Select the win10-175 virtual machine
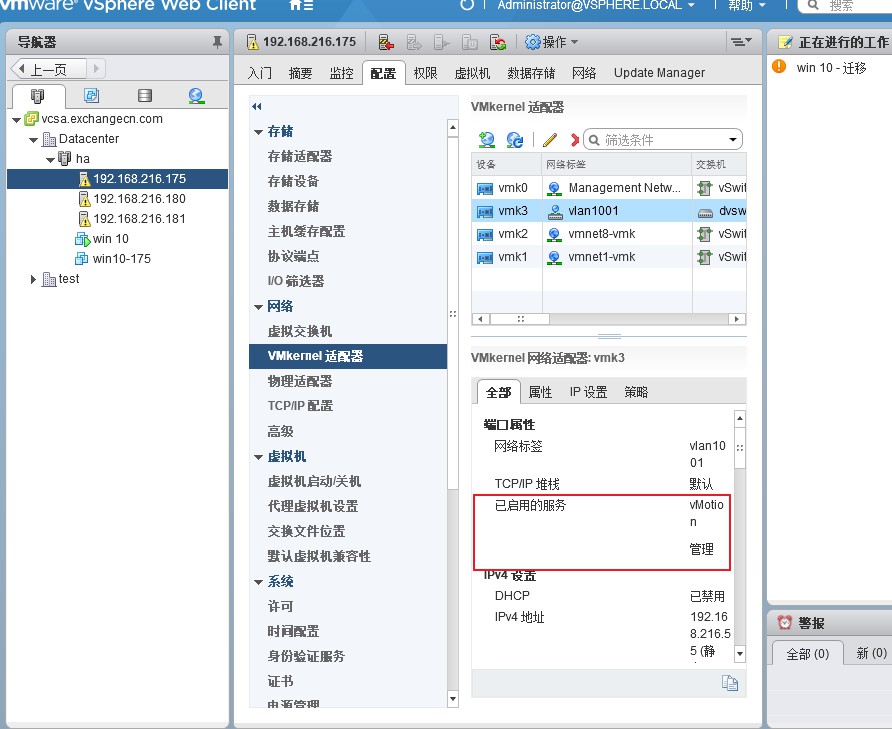 coord(113,259)
